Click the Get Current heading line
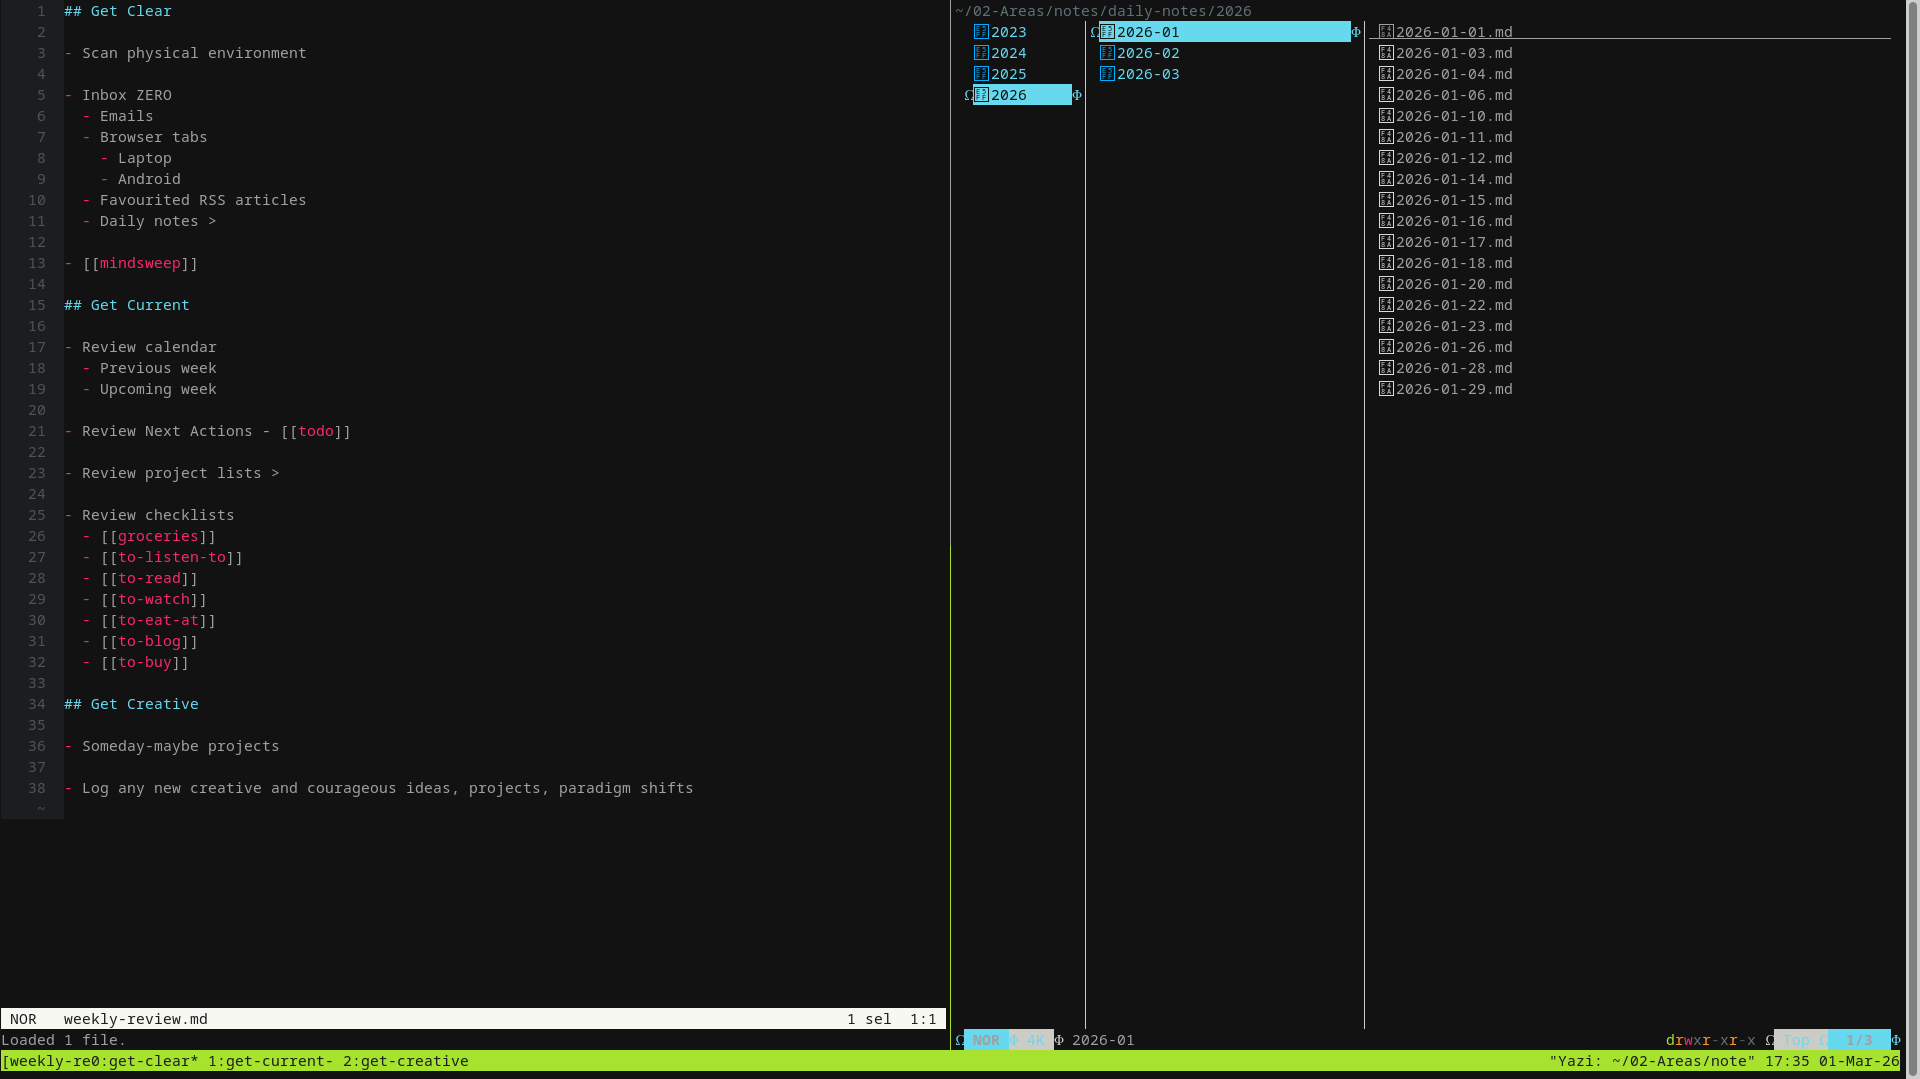This screenshot has width=1920, height=1079. click(127, 305)
